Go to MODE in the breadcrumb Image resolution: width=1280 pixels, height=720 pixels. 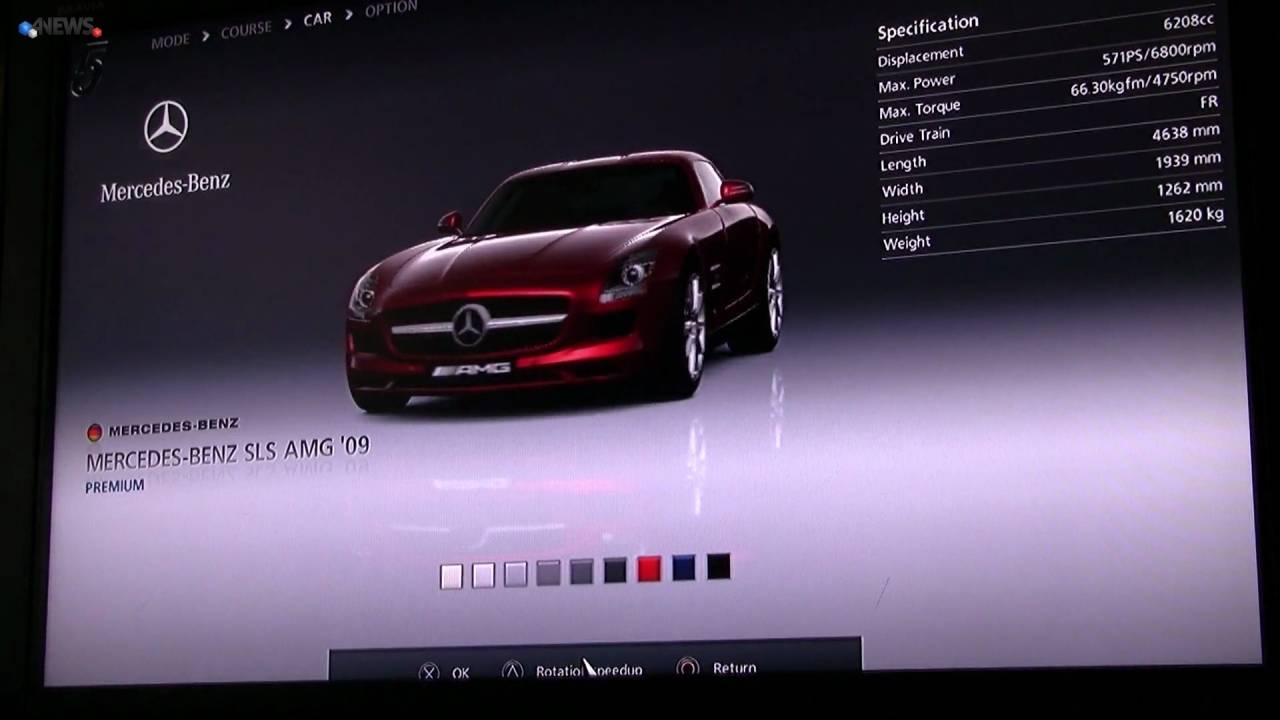tap(170, 41)
